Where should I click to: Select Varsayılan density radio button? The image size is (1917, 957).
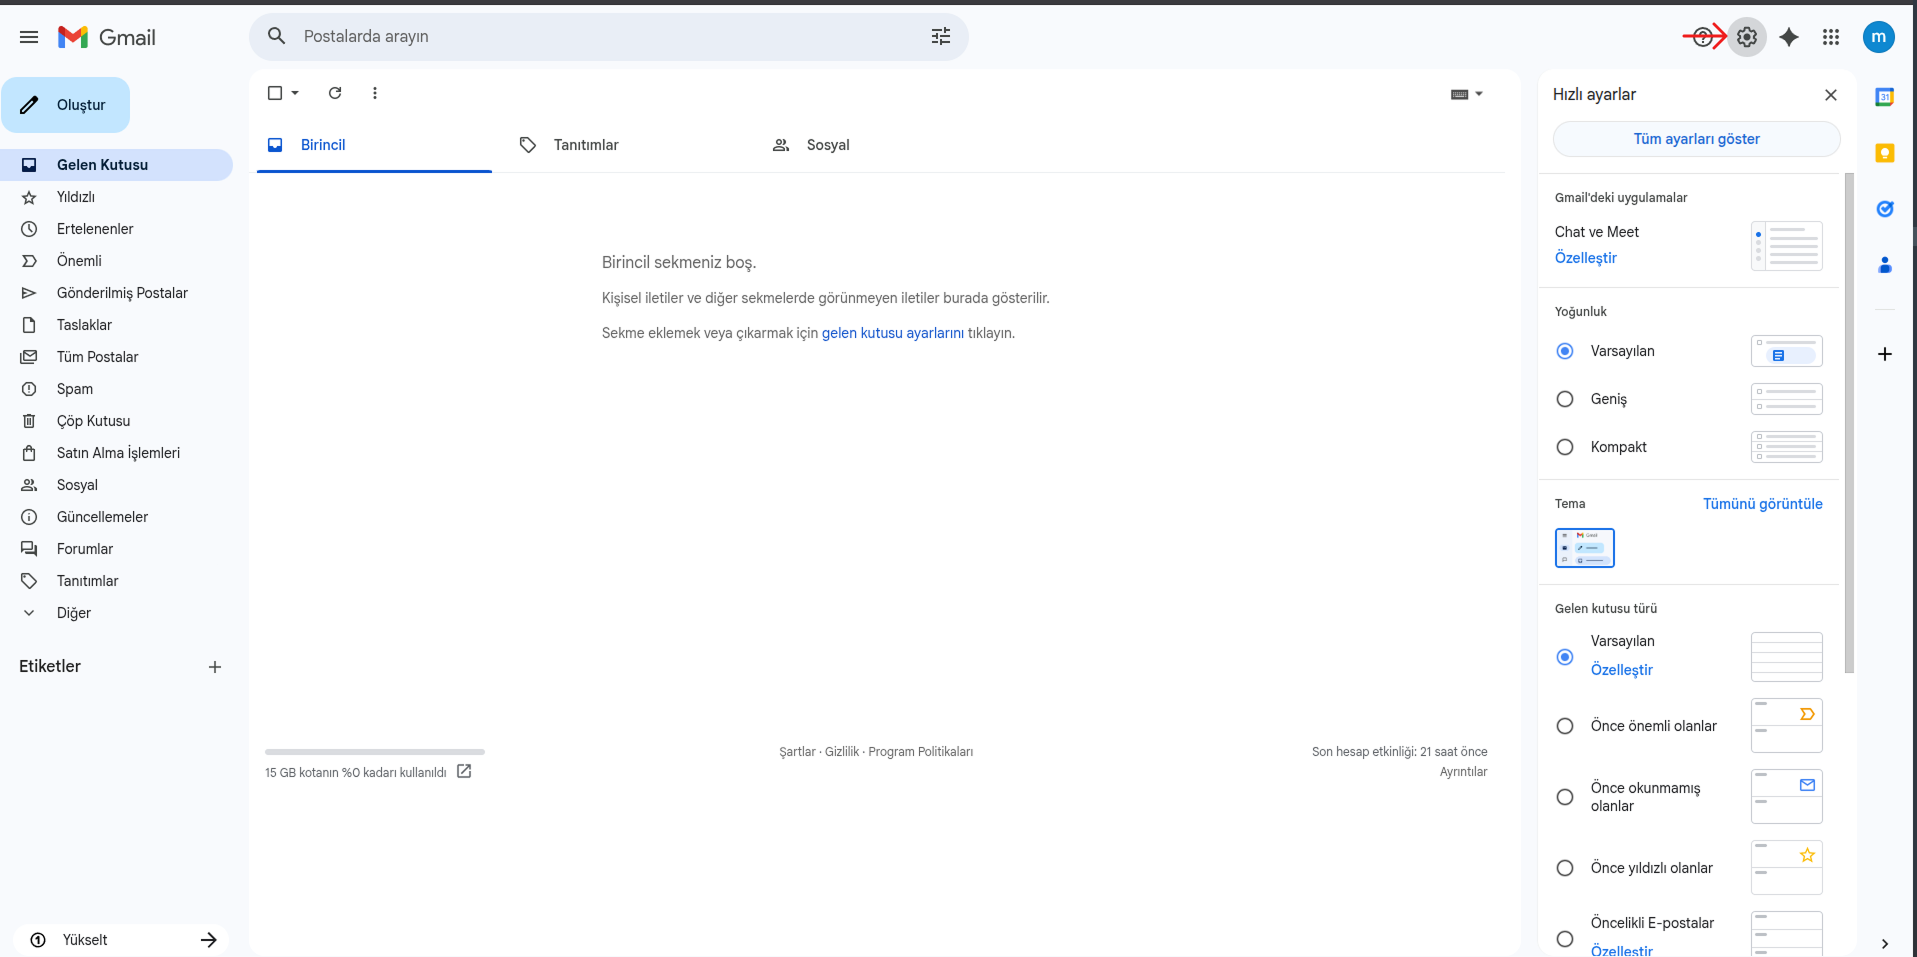coord(1565,351)
